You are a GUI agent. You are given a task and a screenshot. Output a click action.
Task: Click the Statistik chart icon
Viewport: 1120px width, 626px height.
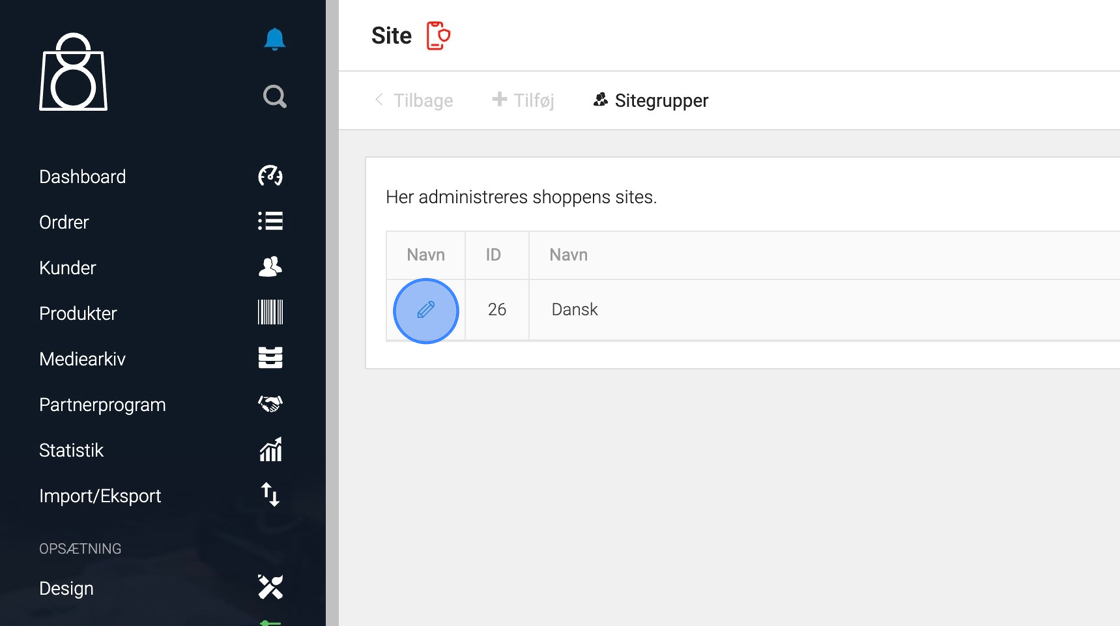pos(270,450)
